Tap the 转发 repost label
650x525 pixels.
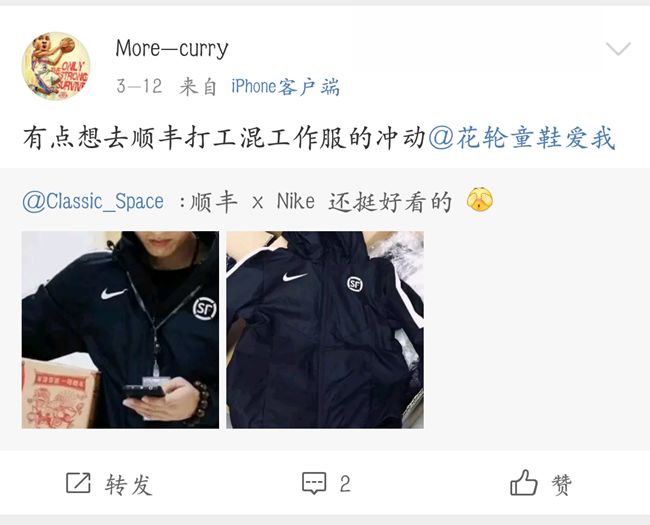point(129,484)
